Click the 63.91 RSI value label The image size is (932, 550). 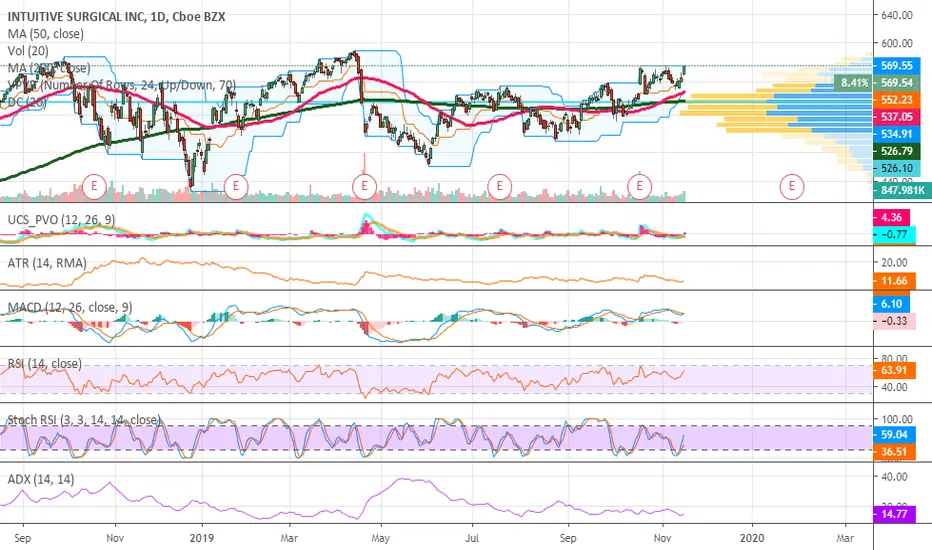point(894,370)
